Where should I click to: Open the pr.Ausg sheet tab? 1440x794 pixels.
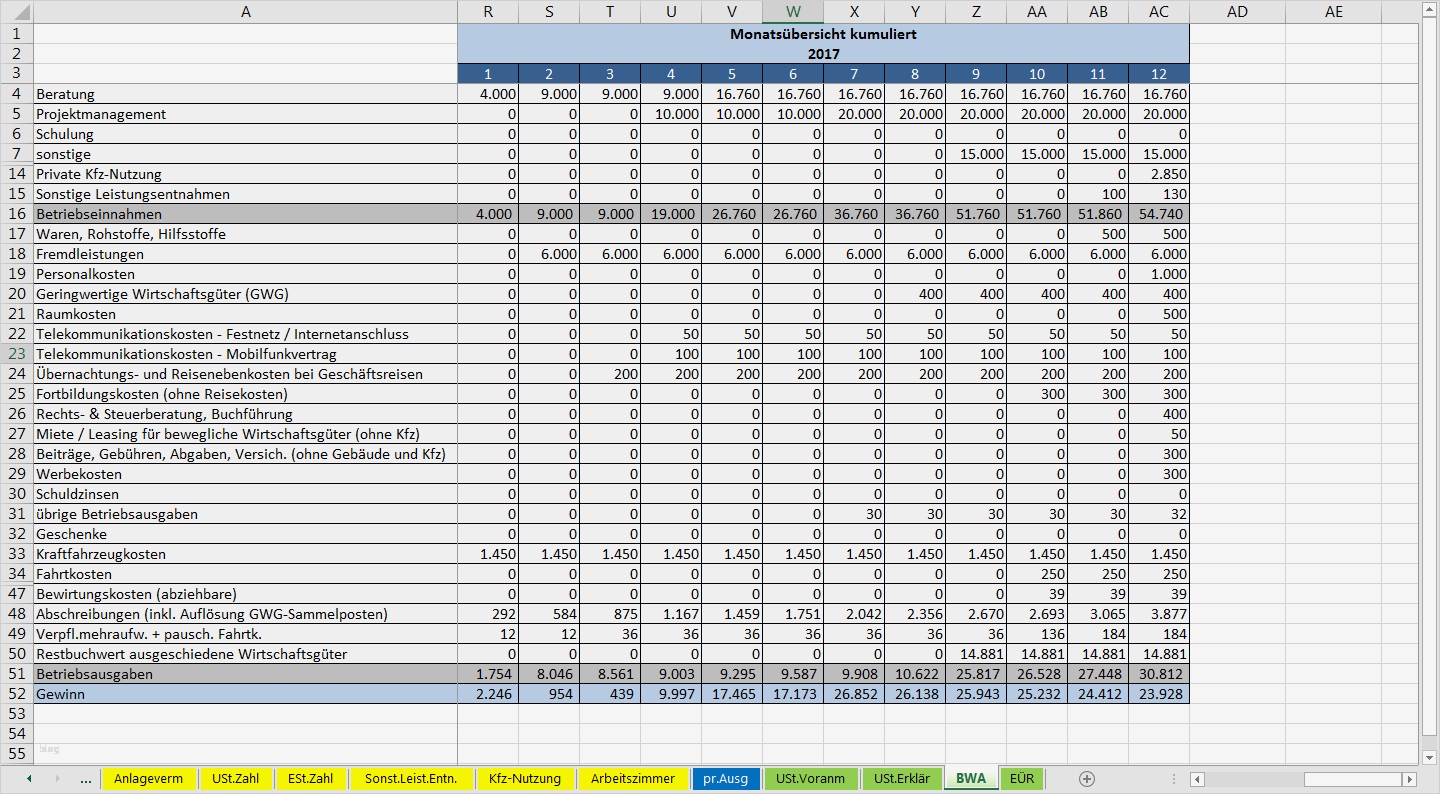(x=725, y=778)
